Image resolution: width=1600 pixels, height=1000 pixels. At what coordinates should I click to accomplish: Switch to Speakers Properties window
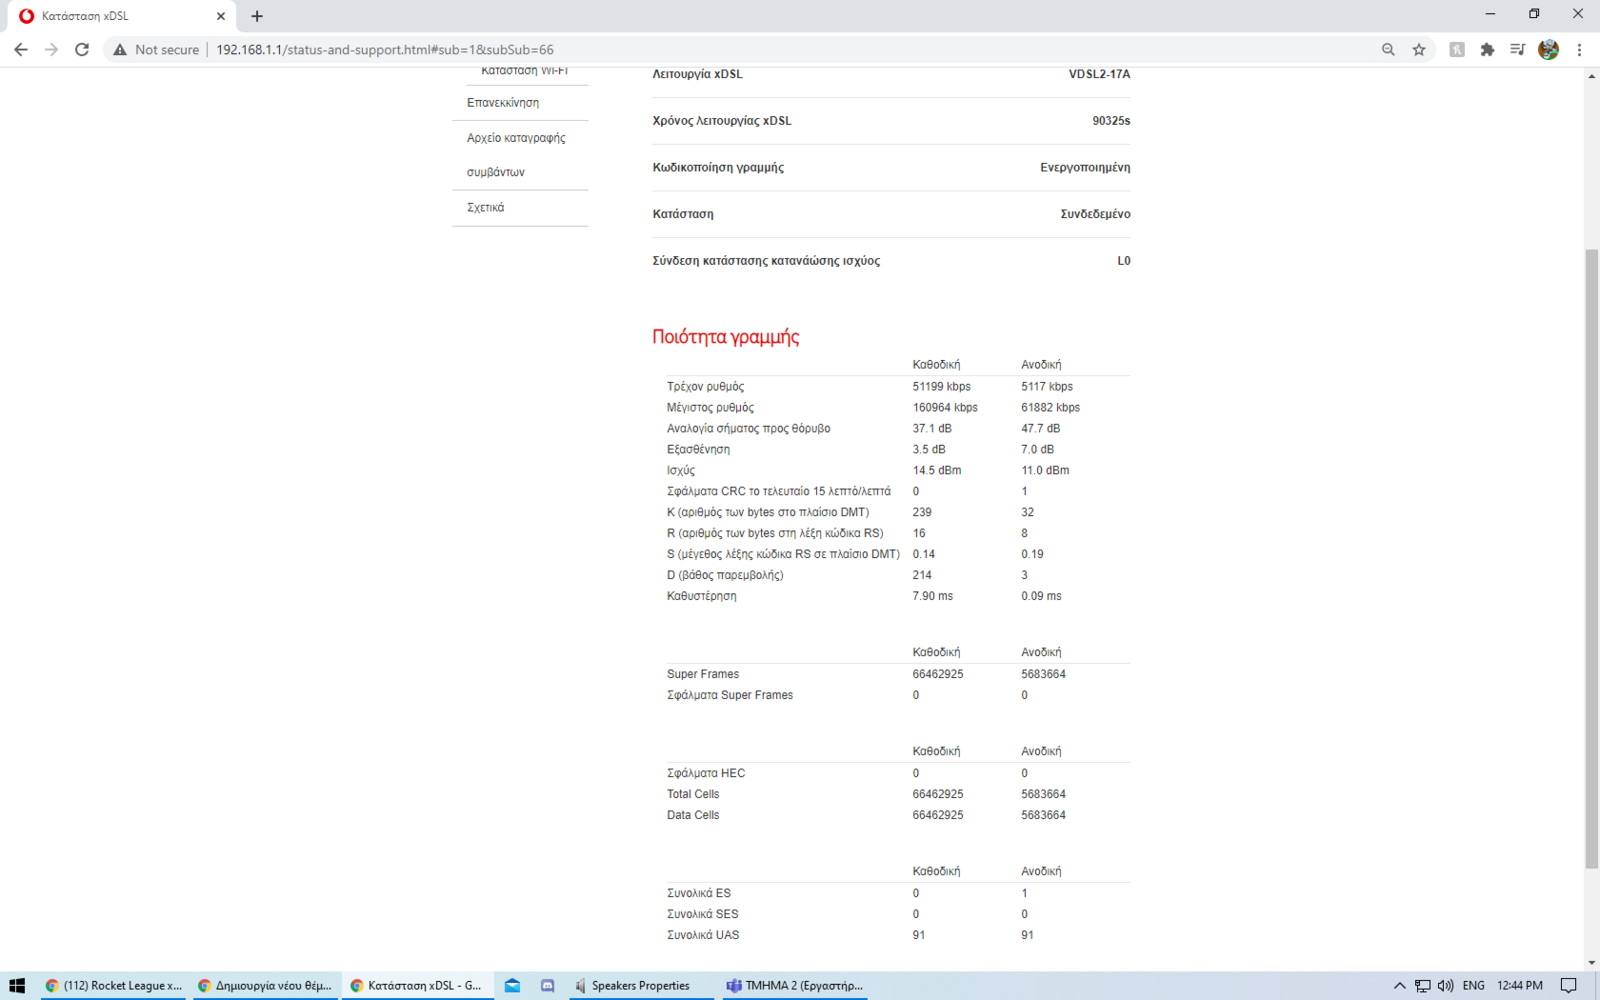(x=640, y=985)
